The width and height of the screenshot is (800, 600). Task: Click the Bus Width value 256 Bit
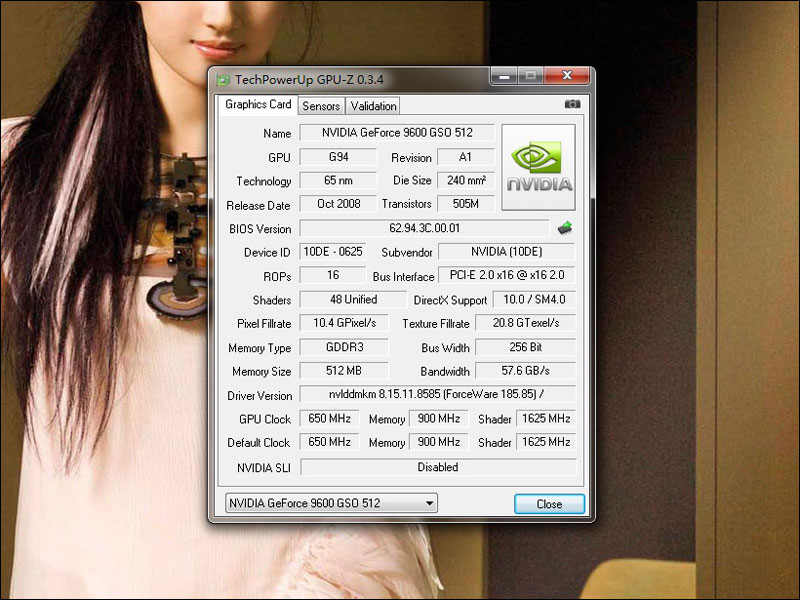[x=526, y=347]
